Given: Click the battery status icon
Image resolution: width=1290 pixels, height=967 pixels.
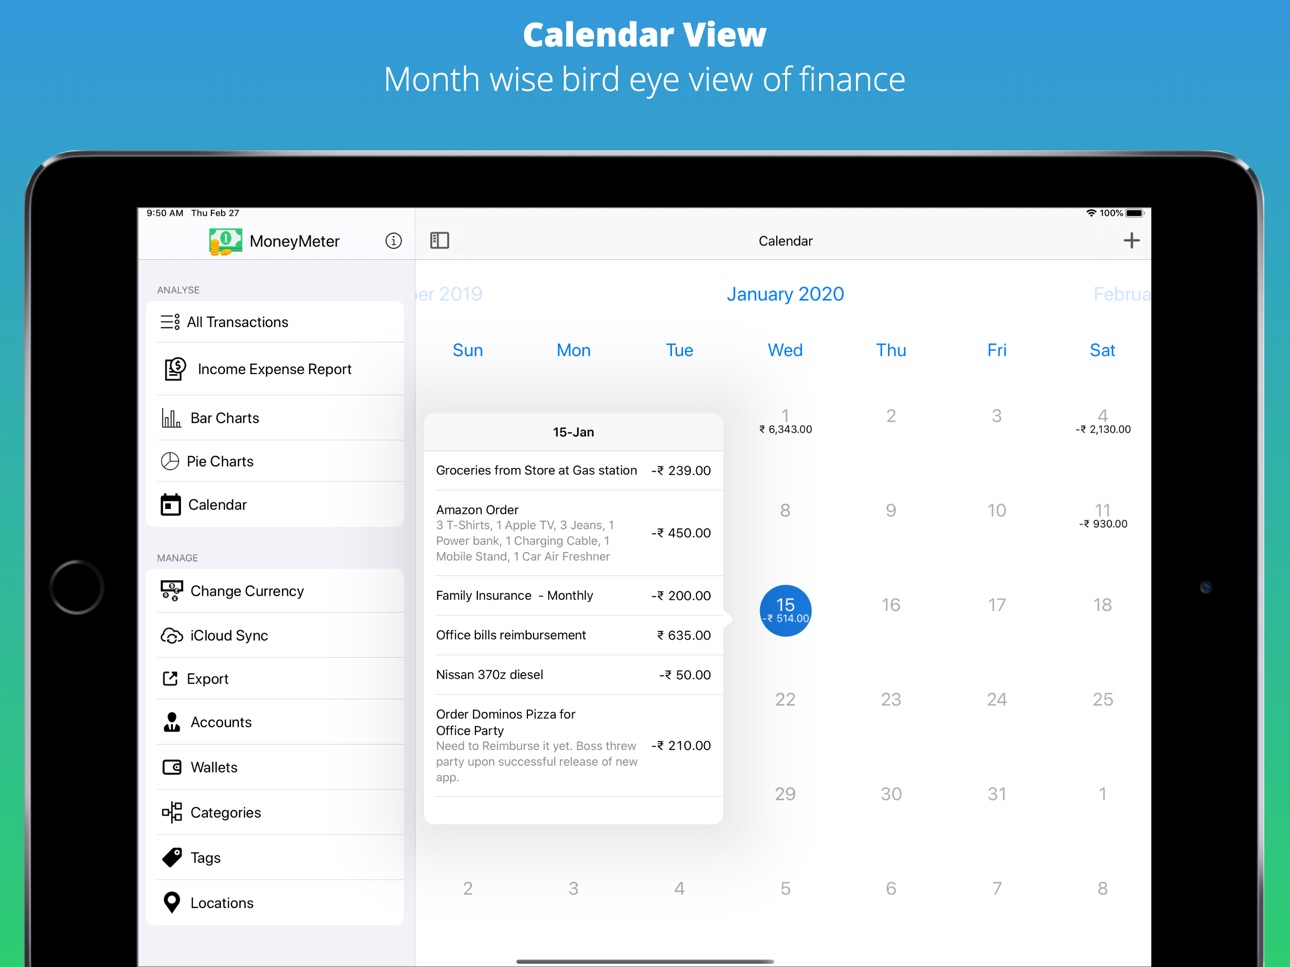Looking at the screenshot, I should pyautogui.click(x=1135, y=213).
